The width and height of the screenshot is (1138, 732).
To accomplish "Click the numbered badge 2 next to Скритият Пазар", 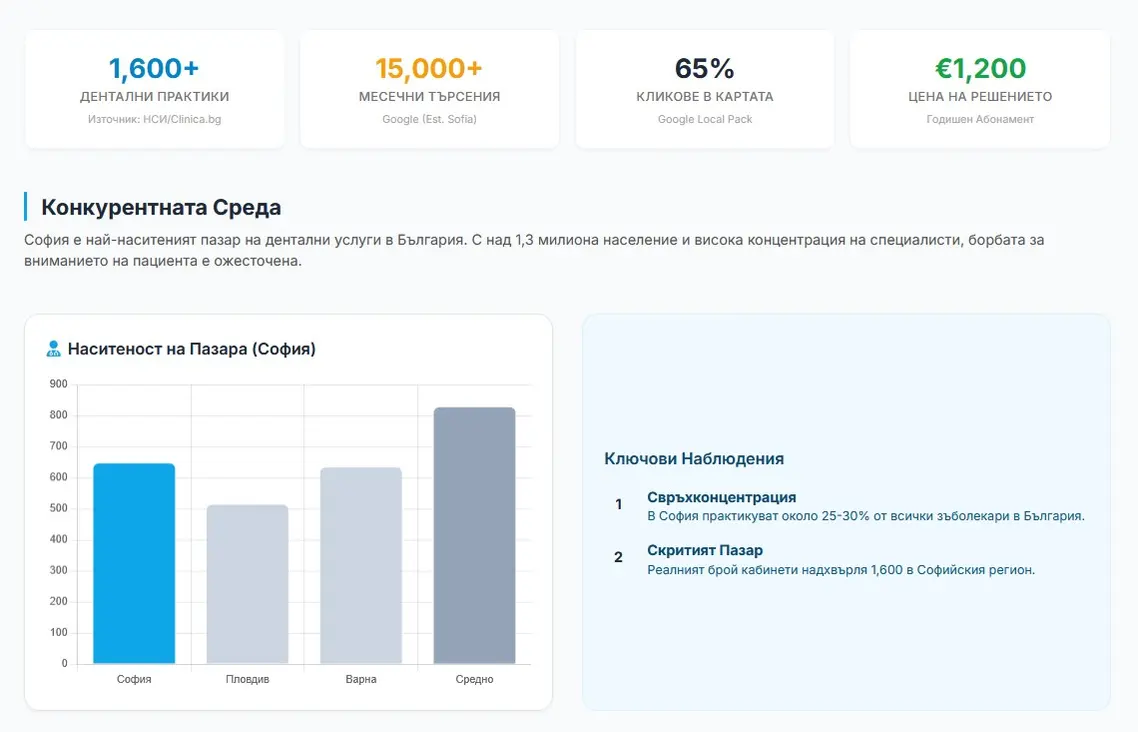I will pos(618,558).
